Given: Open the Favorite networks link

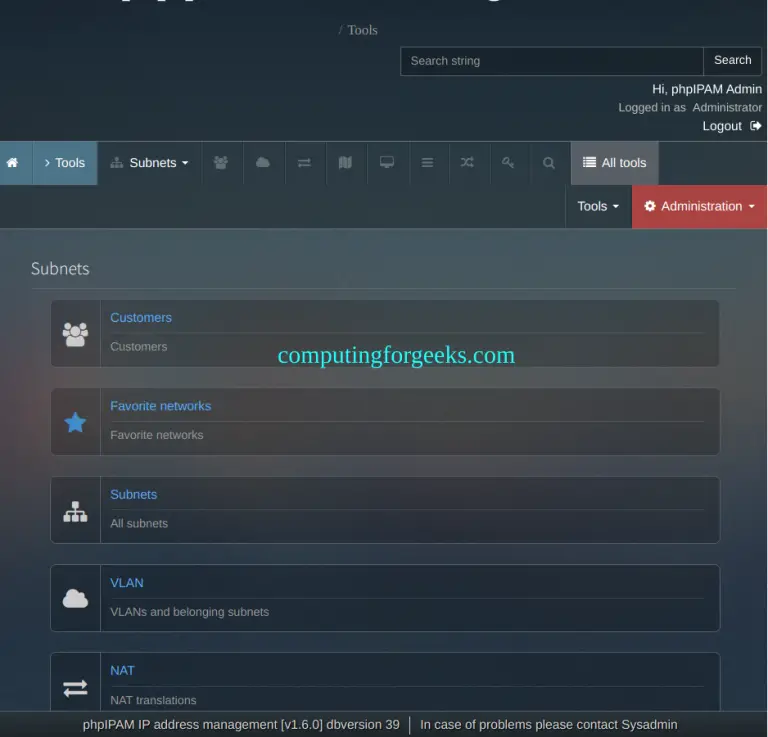Looking at the screenshot, I should (160, 406).
